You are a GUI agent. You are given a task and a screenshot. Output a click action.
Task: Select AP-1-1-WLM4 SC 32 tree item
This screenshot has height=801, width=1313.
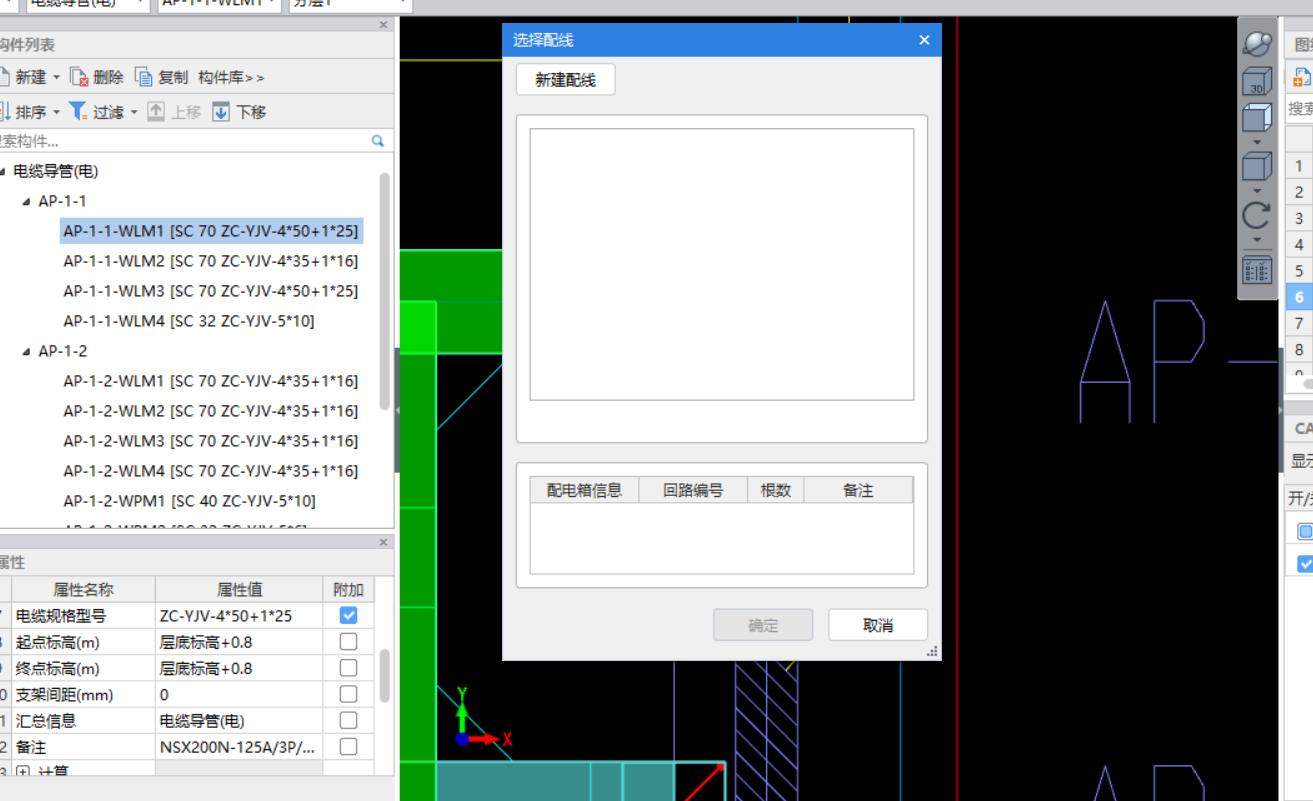(189, 321)
